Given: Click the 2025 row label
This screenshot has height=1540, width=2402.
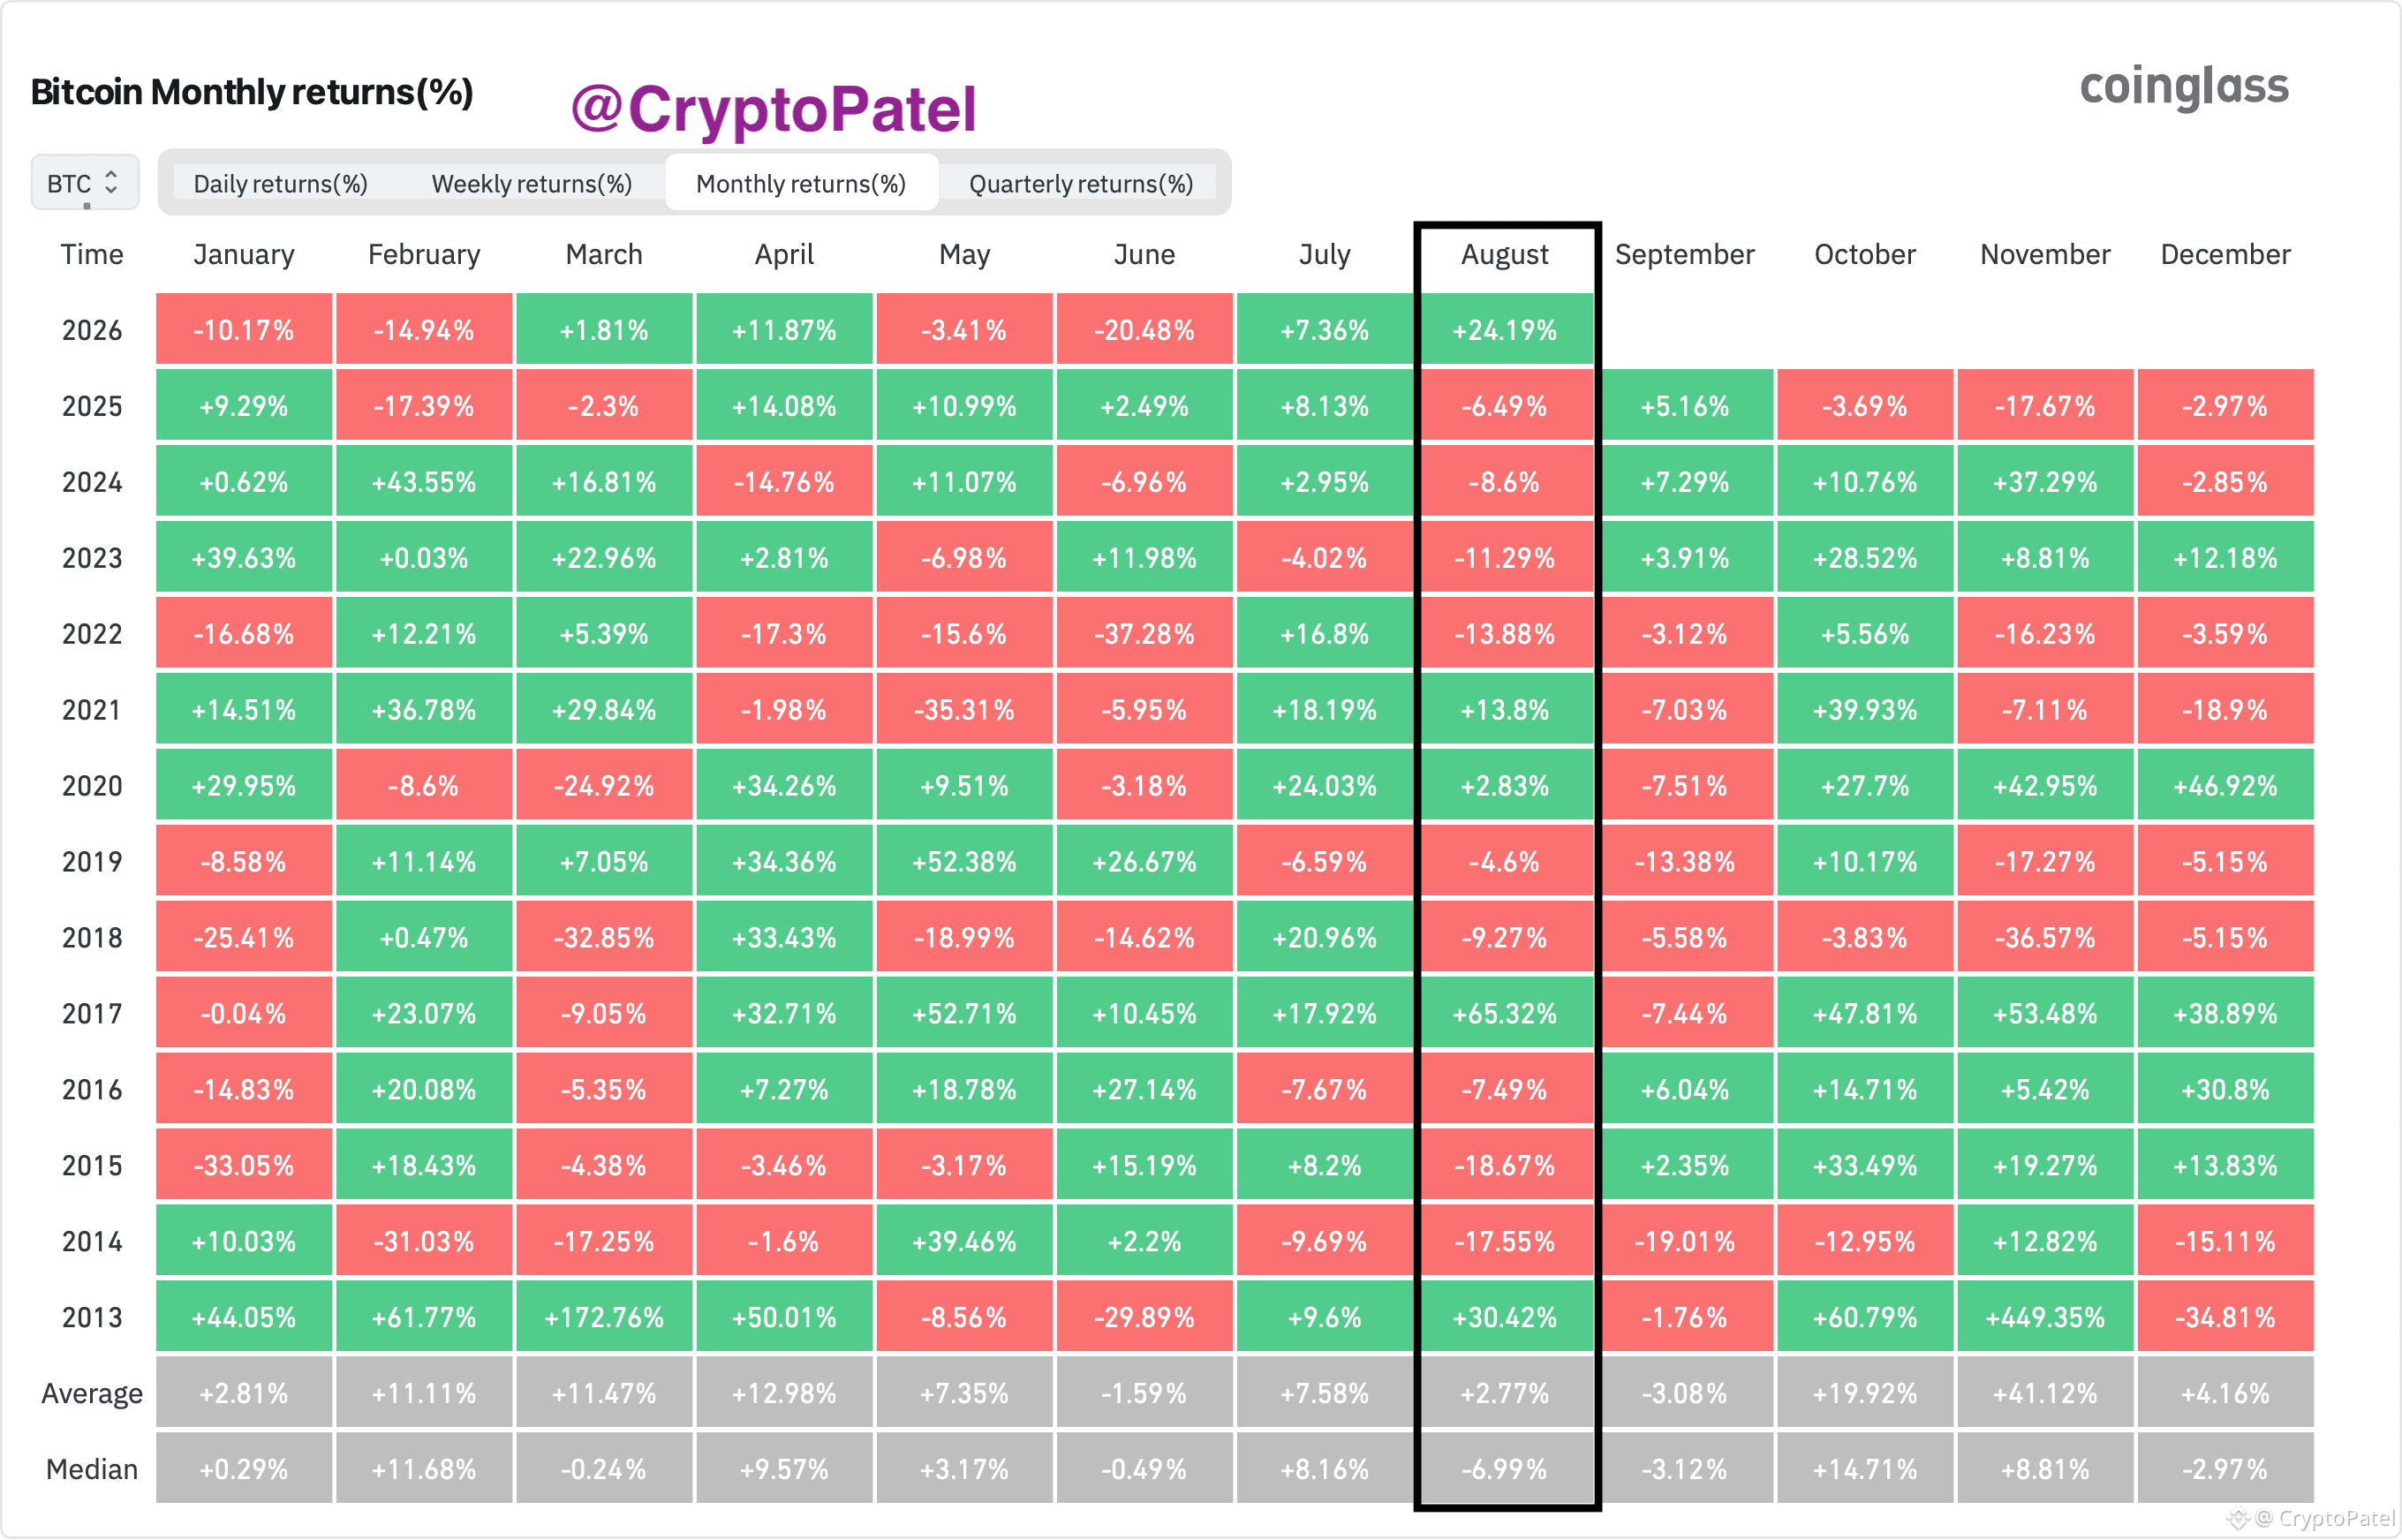Looking at the screenshot, I should [91, 406].
